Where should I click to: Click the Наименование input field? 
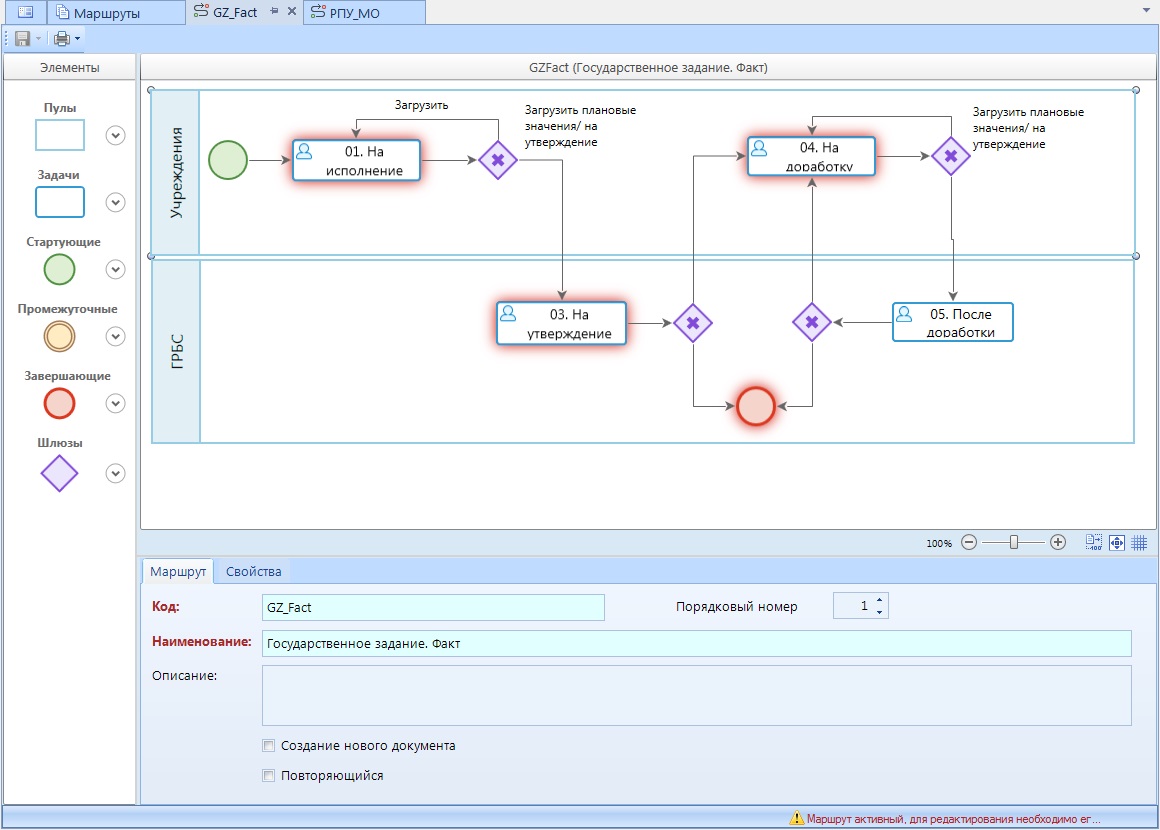click(696, 643)
